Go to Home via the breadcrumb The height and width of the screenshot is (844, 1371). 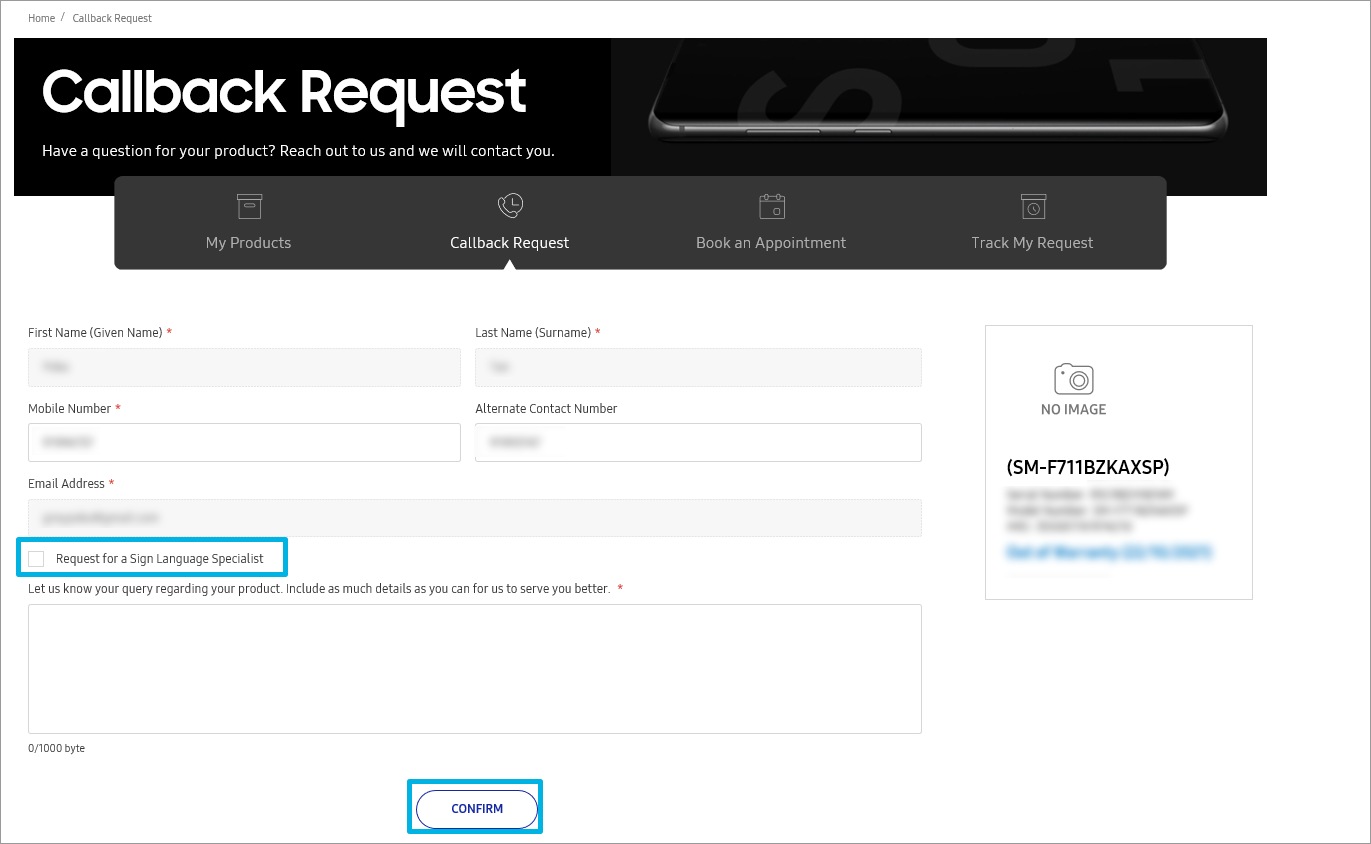point(41,18)
